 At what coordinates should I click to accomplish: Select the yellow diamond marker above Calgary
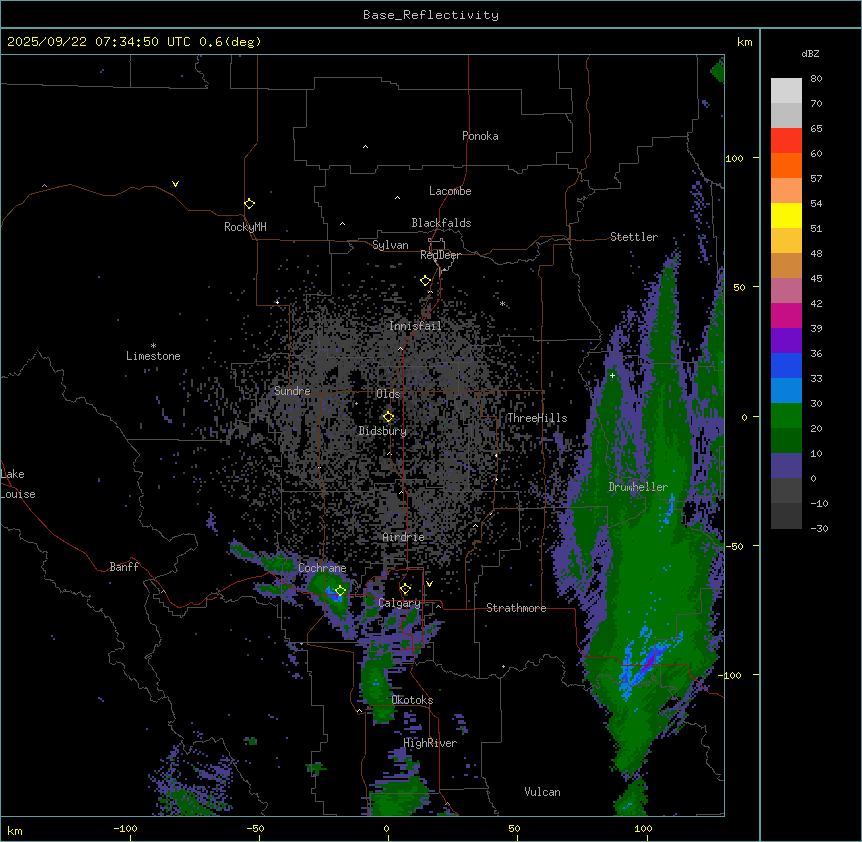[x=405, y=589]
